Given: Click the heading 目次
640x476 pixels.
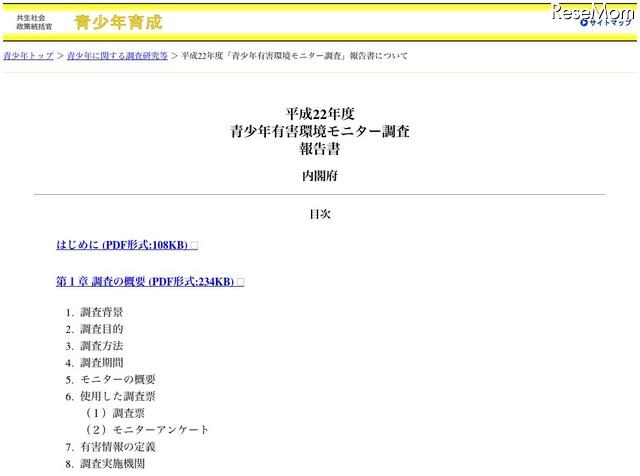Looking at the screenshot, I should [320, 214].
